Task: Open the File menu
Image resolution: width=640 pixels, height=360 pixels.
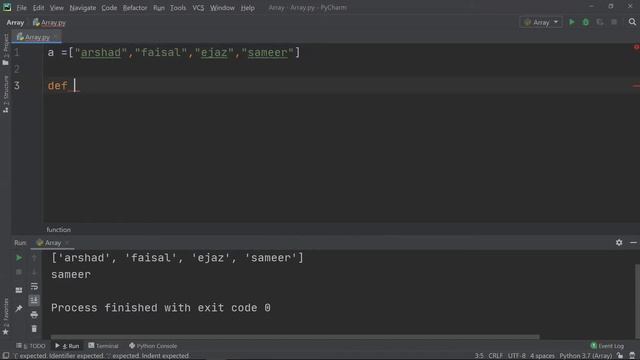Action: click(x=21, y=8)
